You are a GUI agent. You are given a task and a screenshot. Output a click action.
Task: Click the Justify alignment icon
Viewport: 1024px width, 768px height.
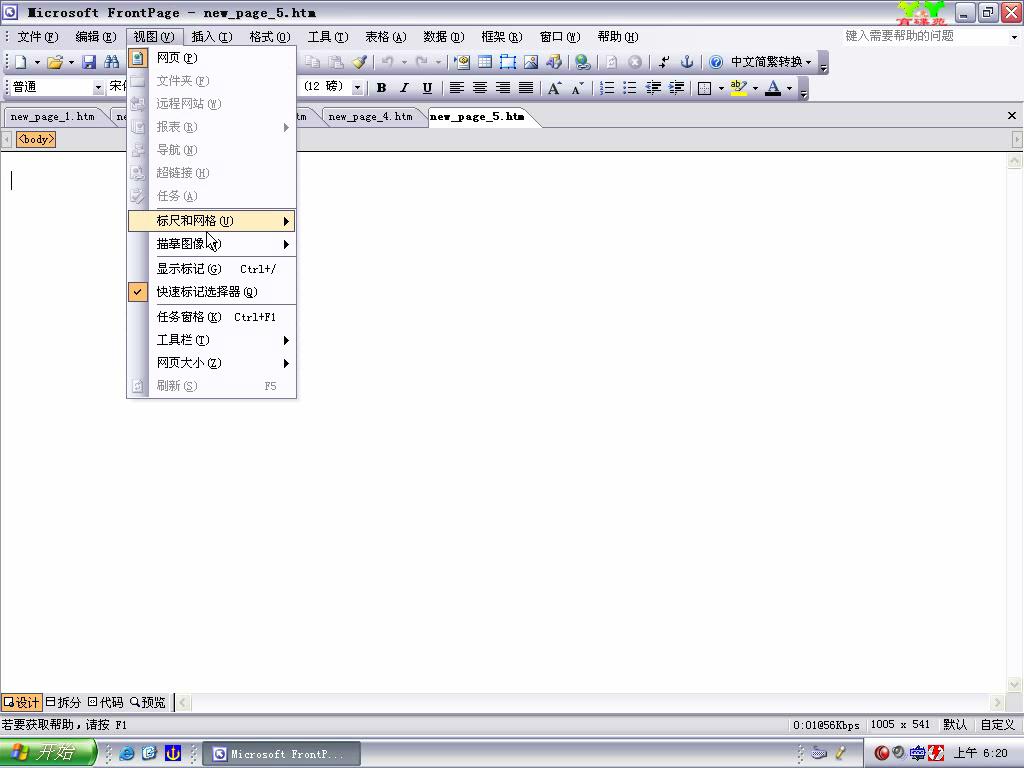(526, 88)
